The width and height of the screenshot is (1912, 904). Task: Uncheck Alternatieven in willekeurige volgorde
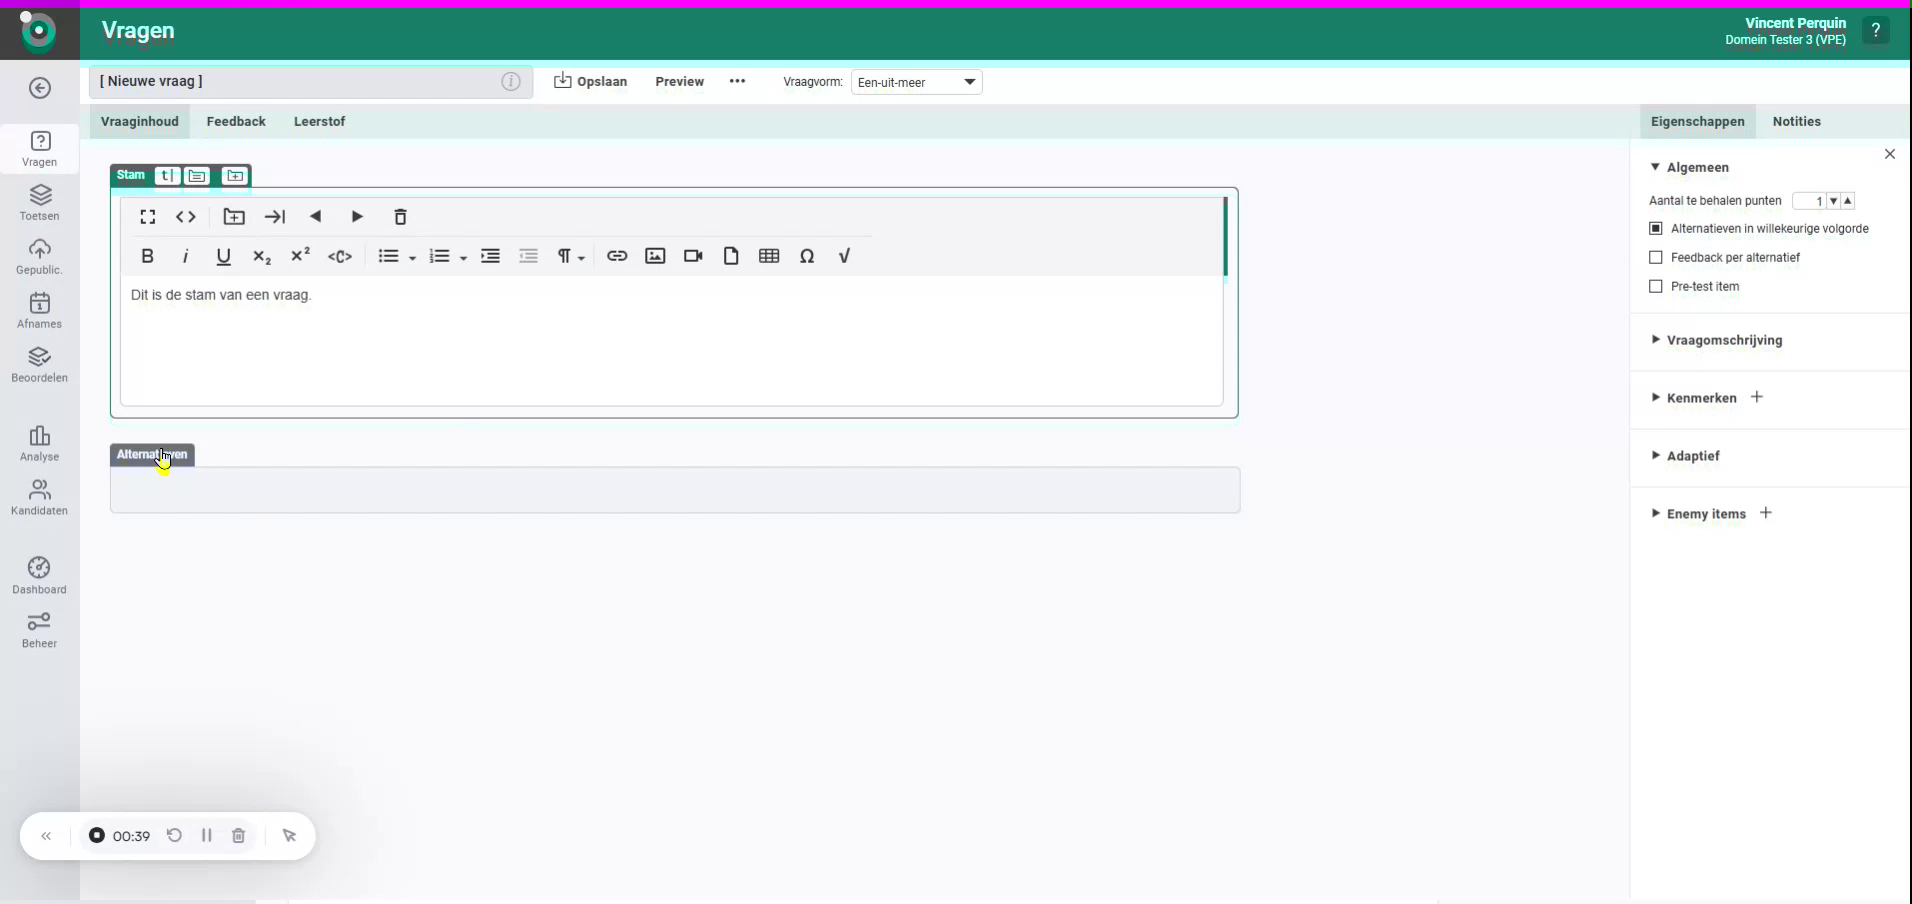point(1656,228)
